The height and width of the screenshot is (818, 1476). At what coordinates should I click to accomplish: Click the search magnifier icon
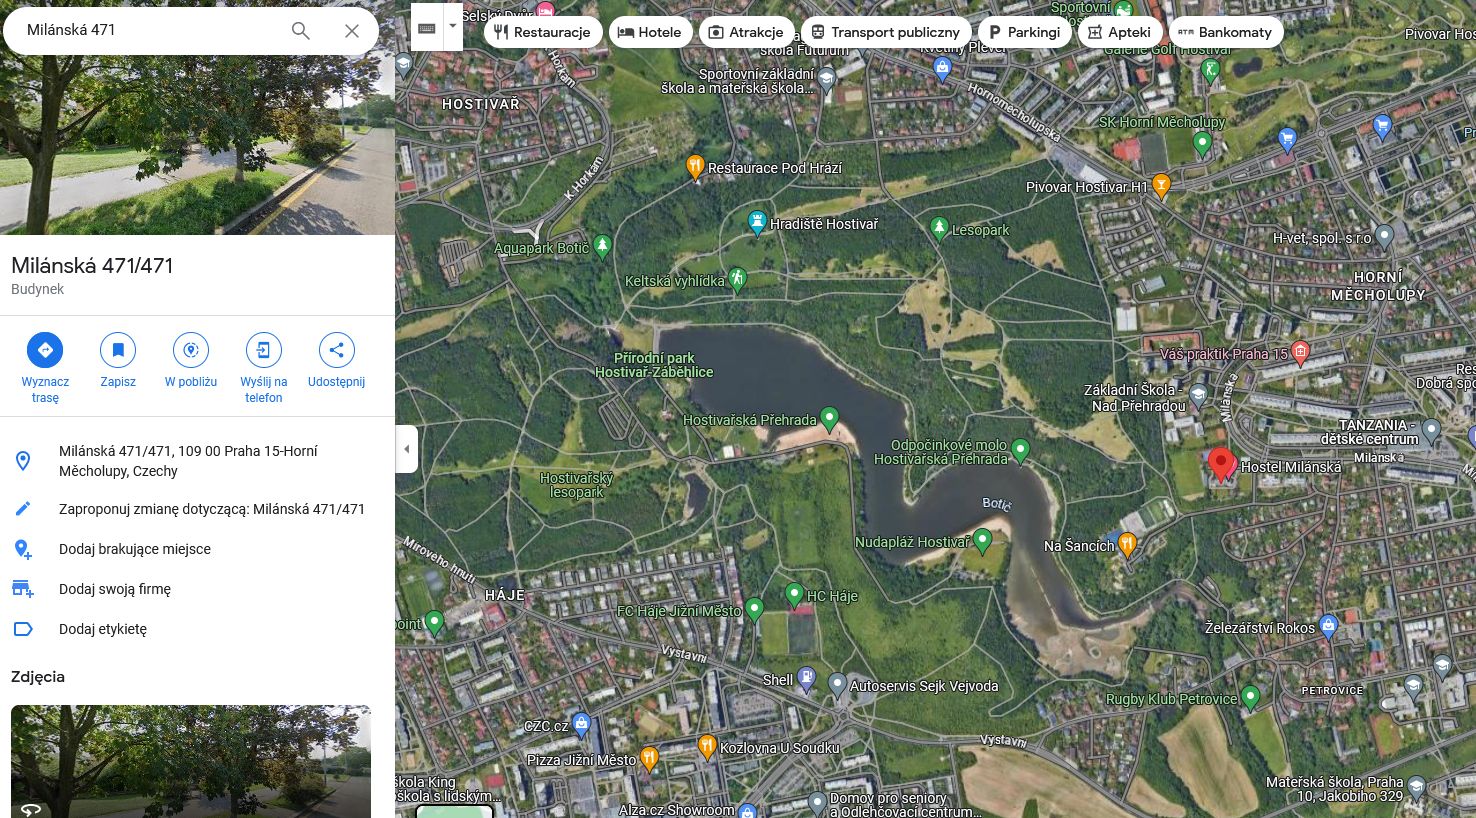click(300, 31)
